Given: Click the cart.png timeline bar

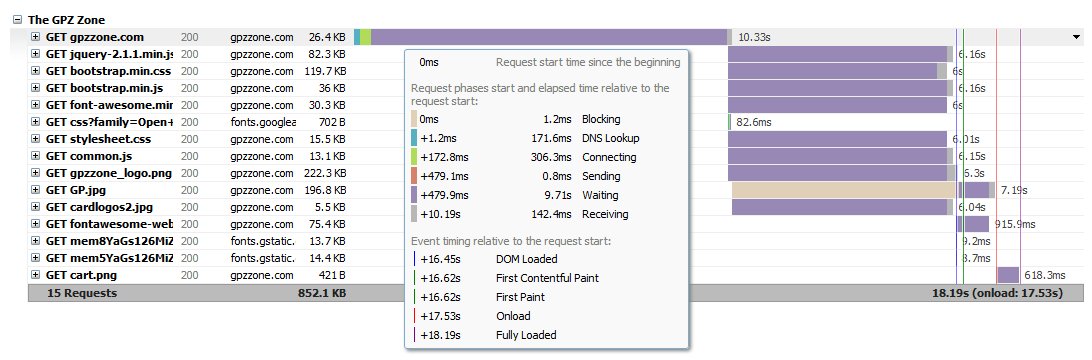Looking at the screenshot, I should click(x=1008, y=275).
